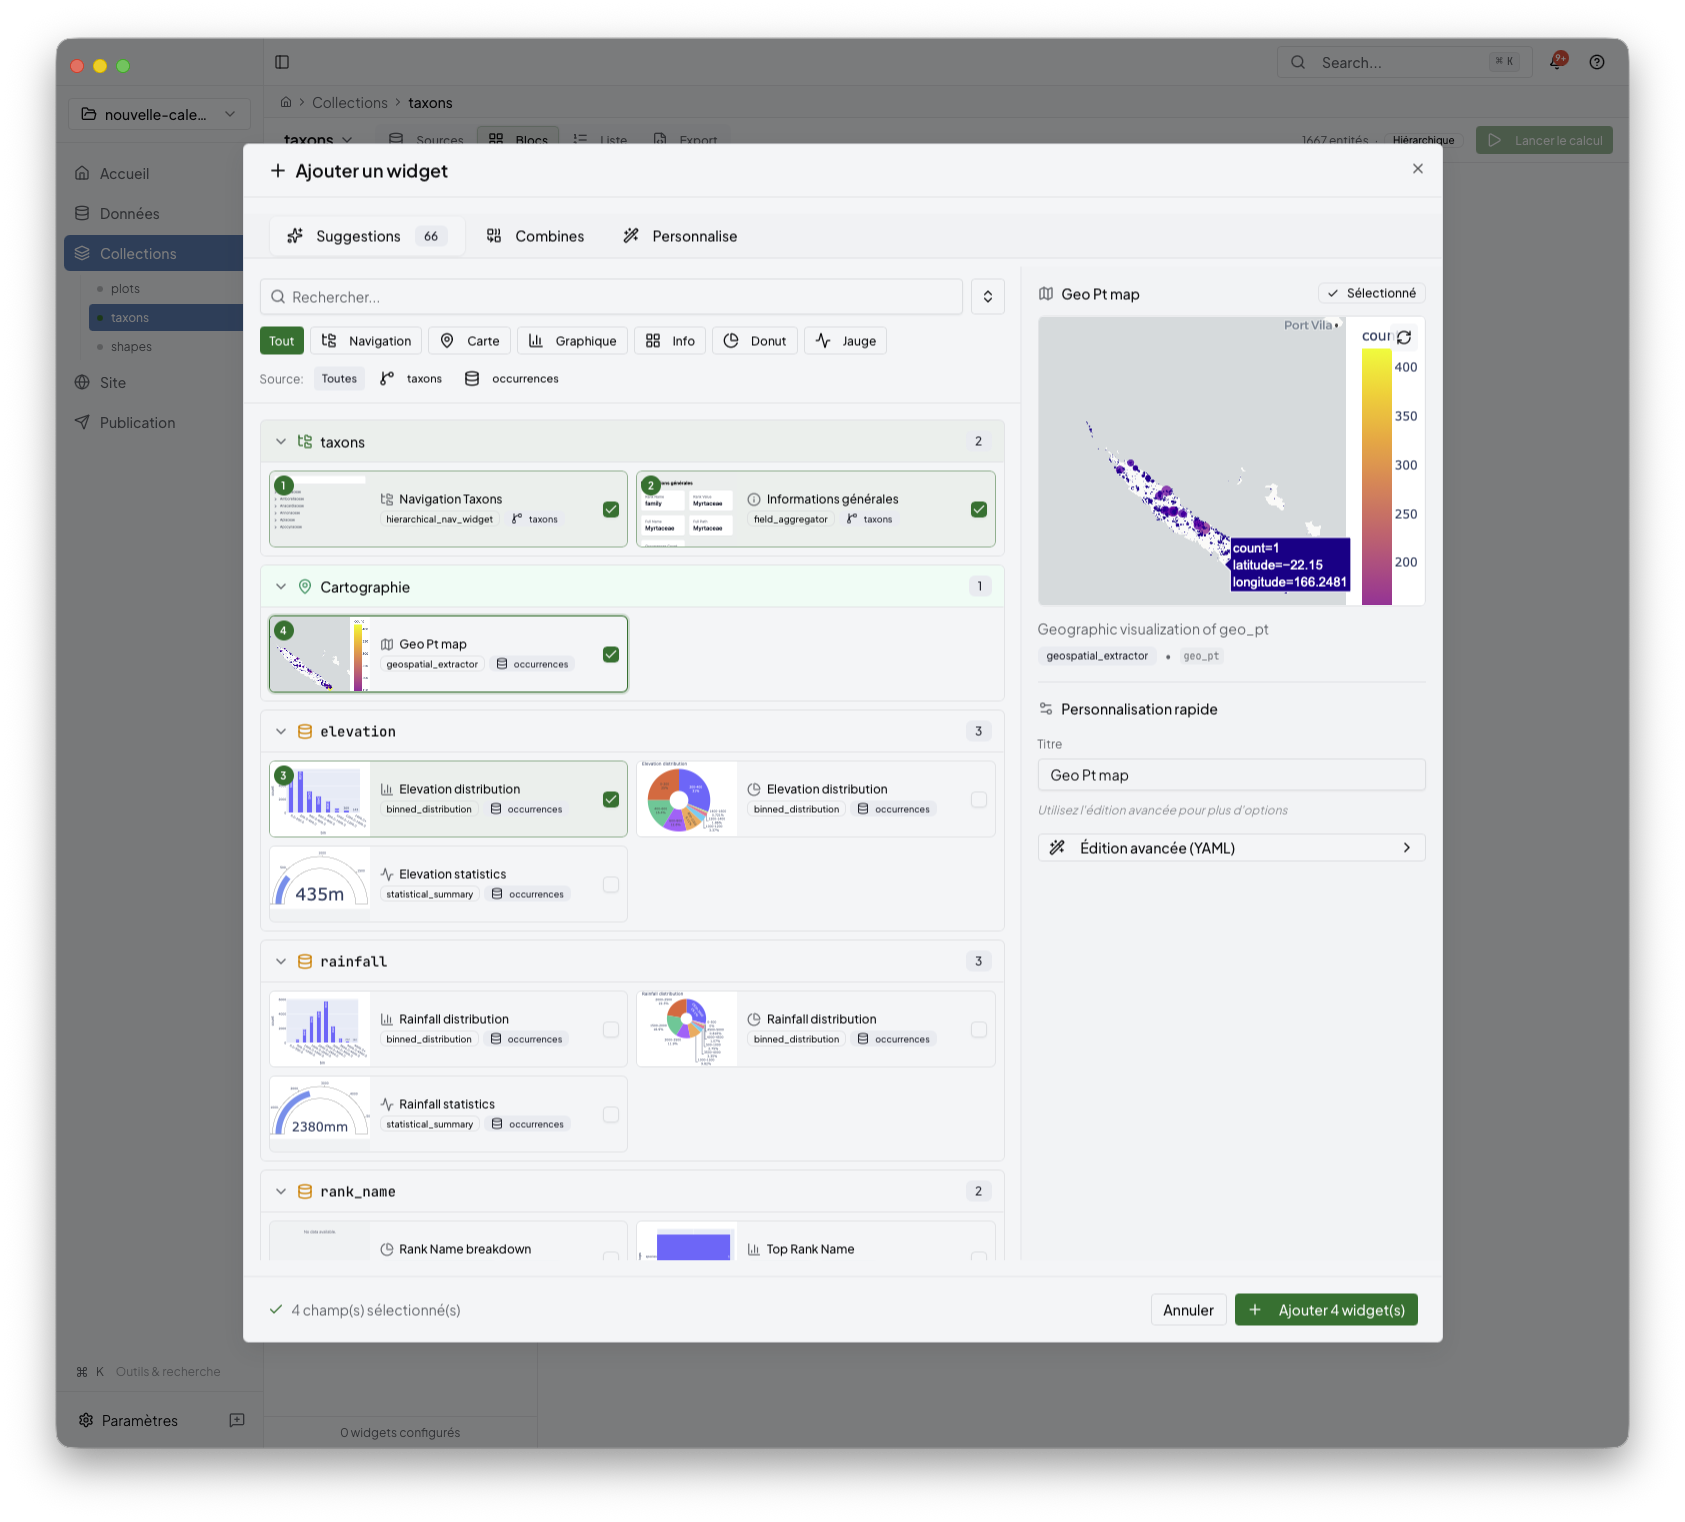Screen dimensions: 1685x1522
Task: Open the Personnalise tab
Action: 680,236
